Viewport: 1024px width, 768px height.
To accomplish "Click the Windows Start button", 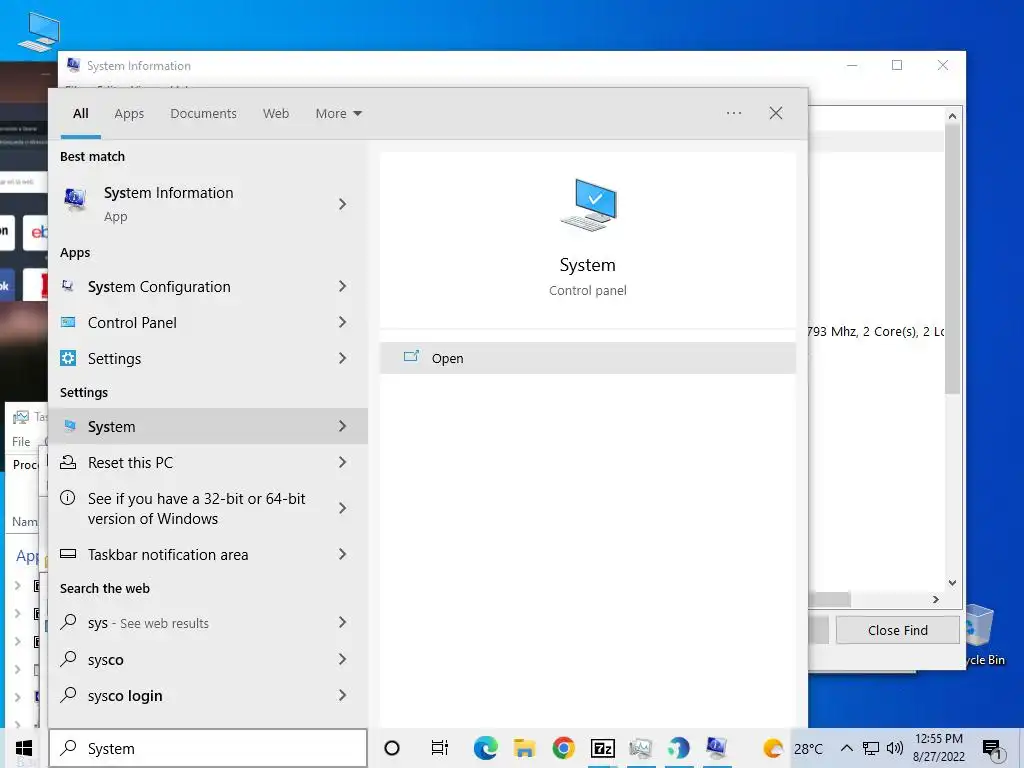I will 24,748.
